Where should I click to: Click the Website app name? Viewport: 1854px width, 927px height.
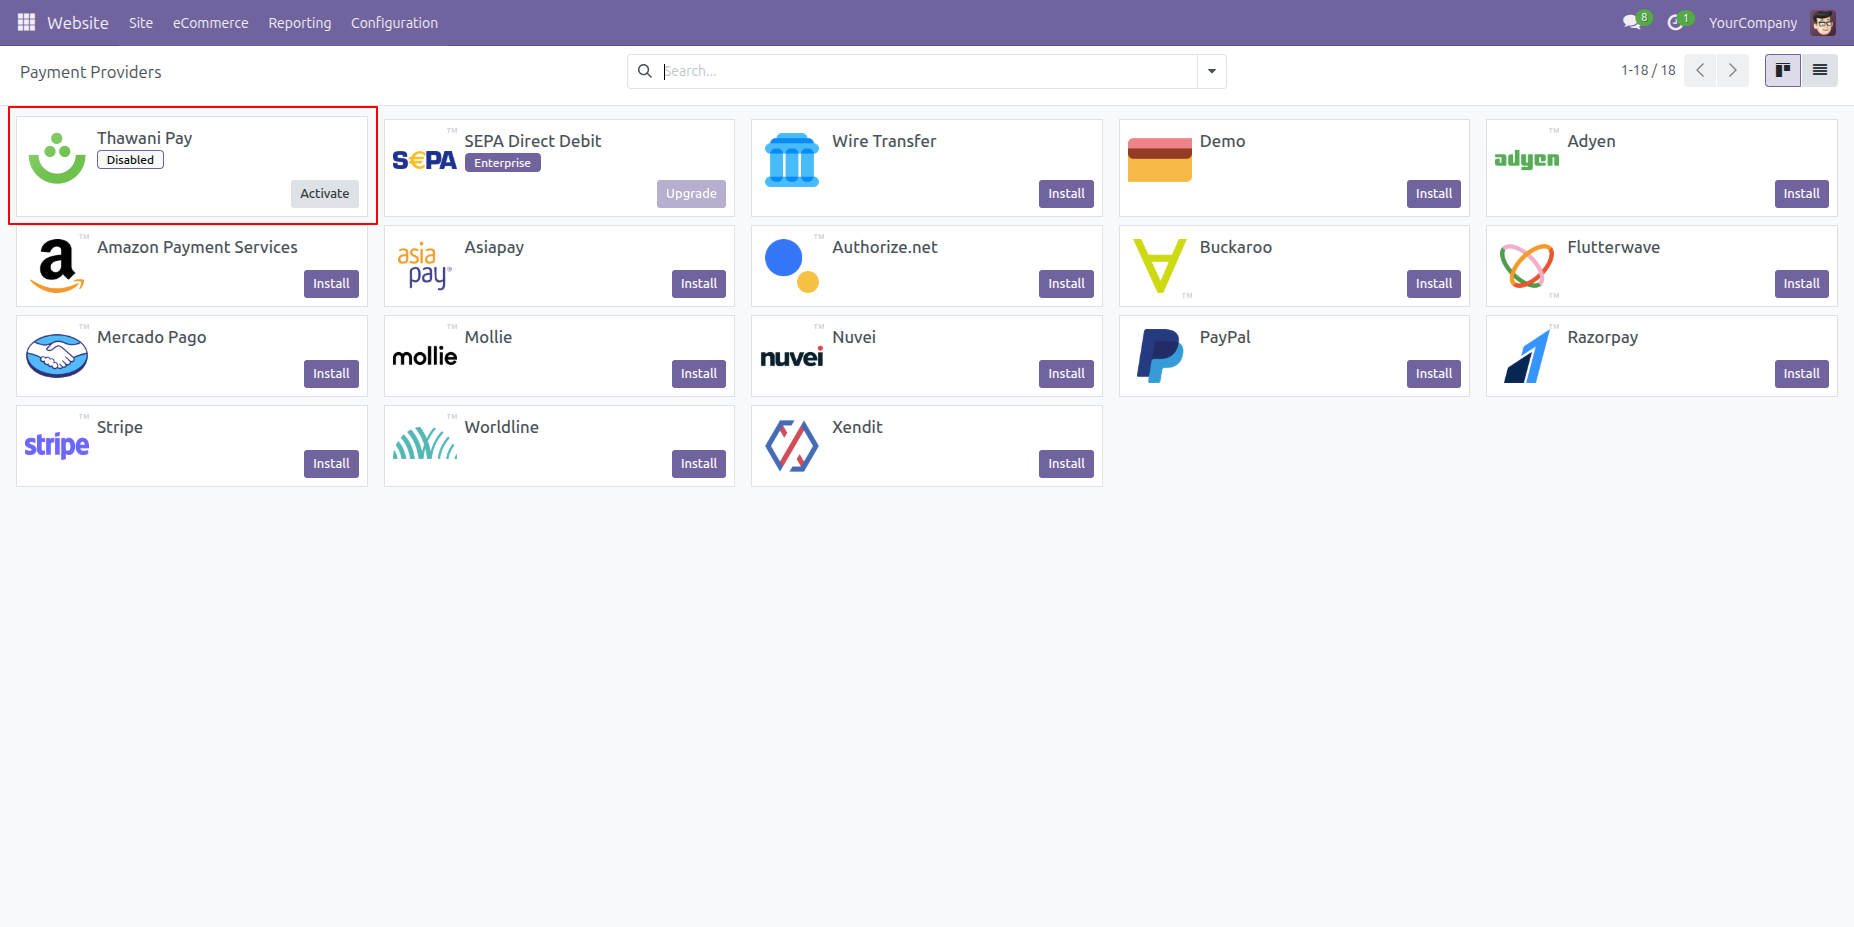coord(78,22)
